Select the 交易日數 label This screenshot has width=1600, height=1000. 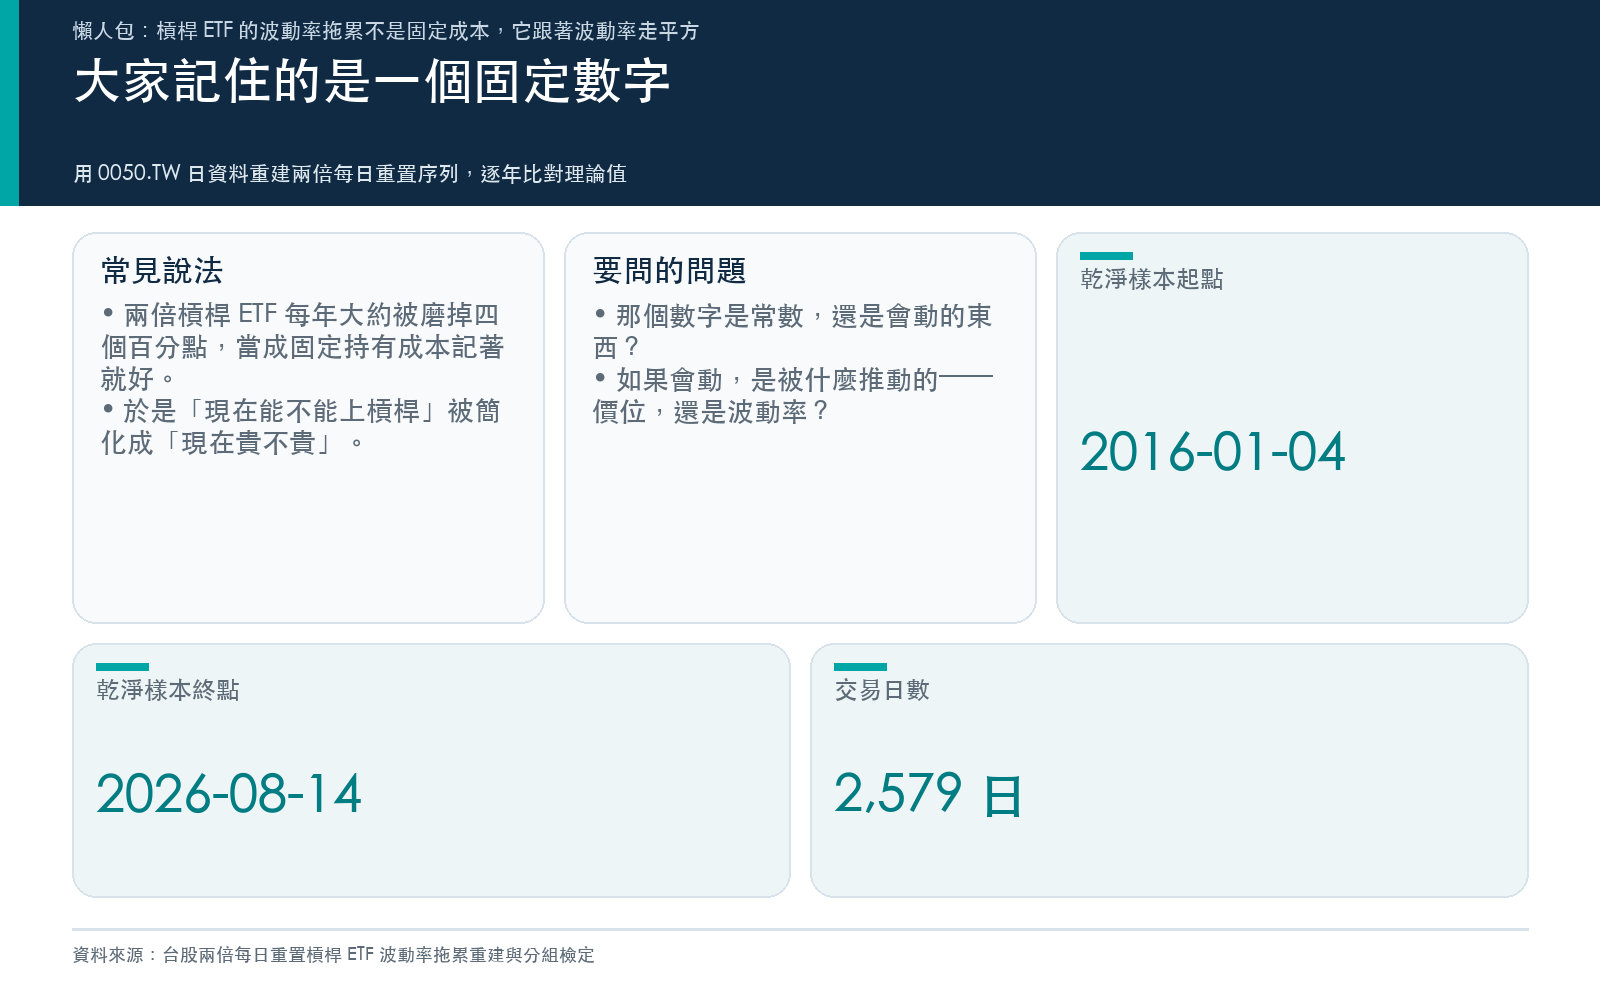(x=882, y=690)
